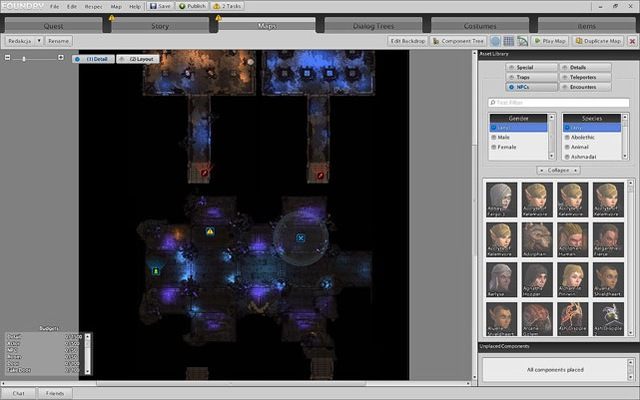640x400 pixels.
Task: Click the Gender list down arrow
Action: 551,156
